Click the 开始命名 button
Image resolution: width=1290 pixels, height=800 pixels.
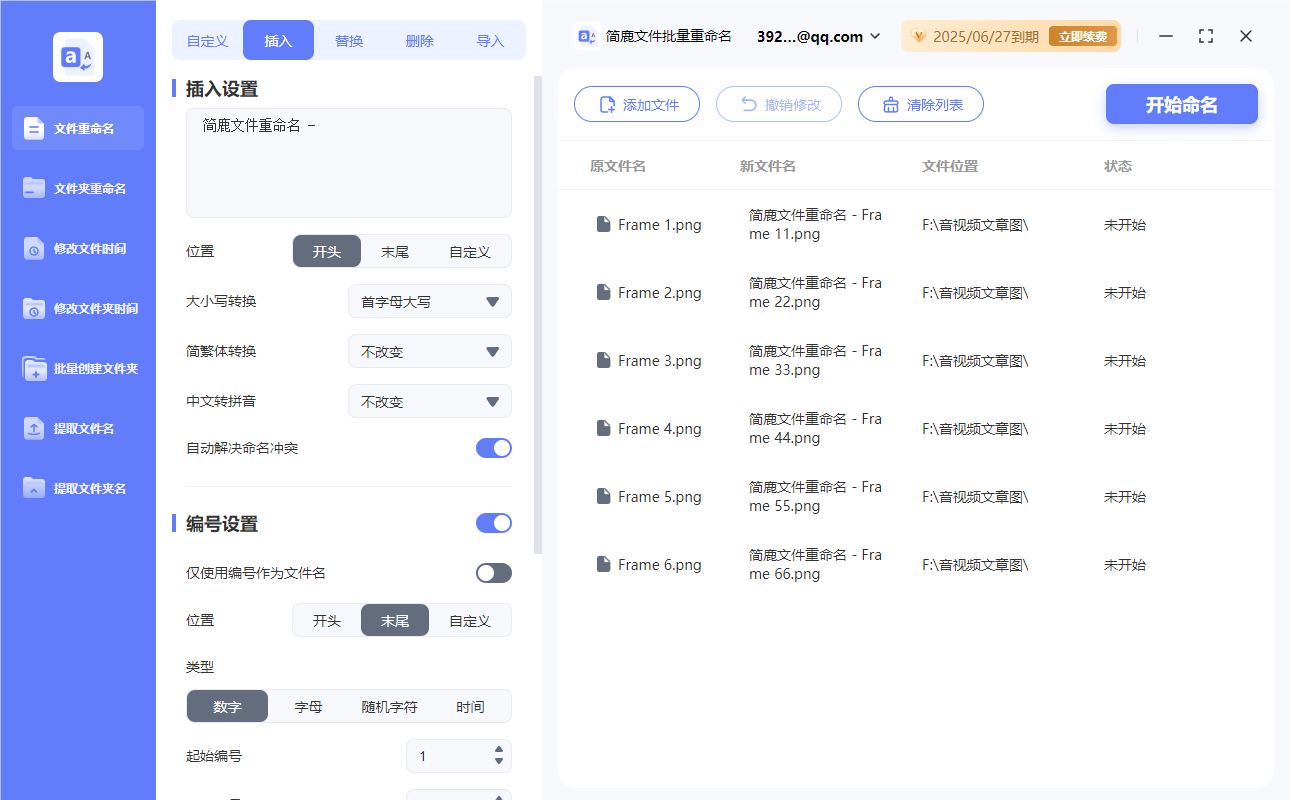pos(1181,104)
